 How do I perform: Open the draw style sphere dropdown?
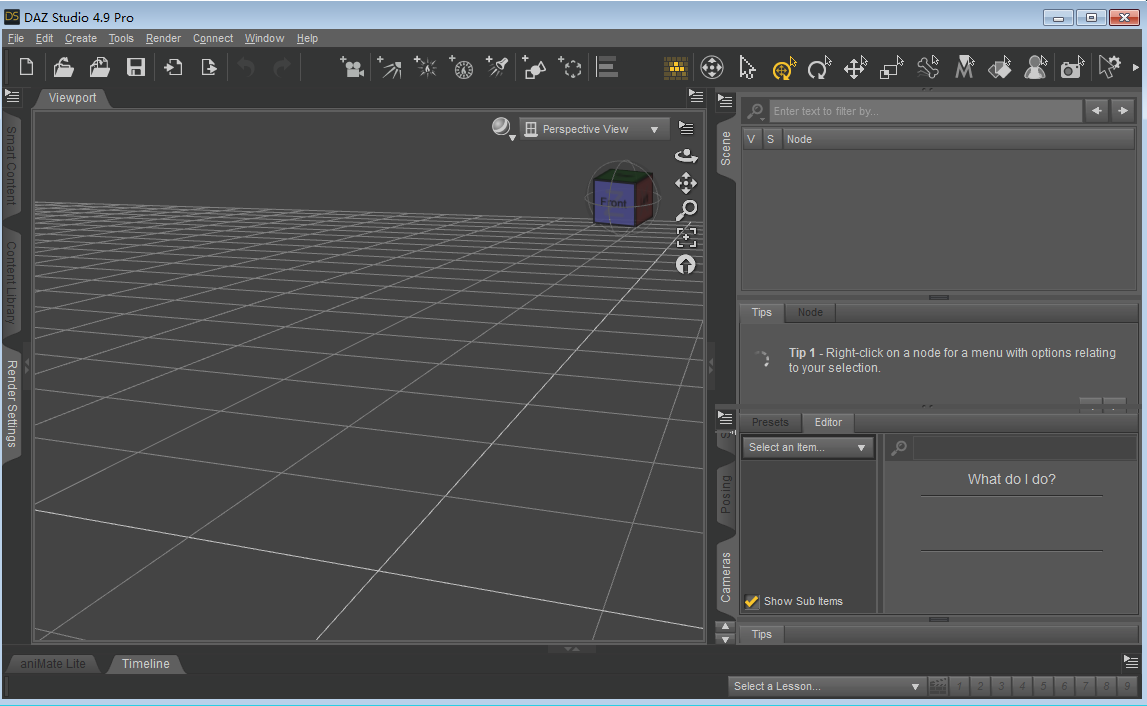[x=503, y=129]
